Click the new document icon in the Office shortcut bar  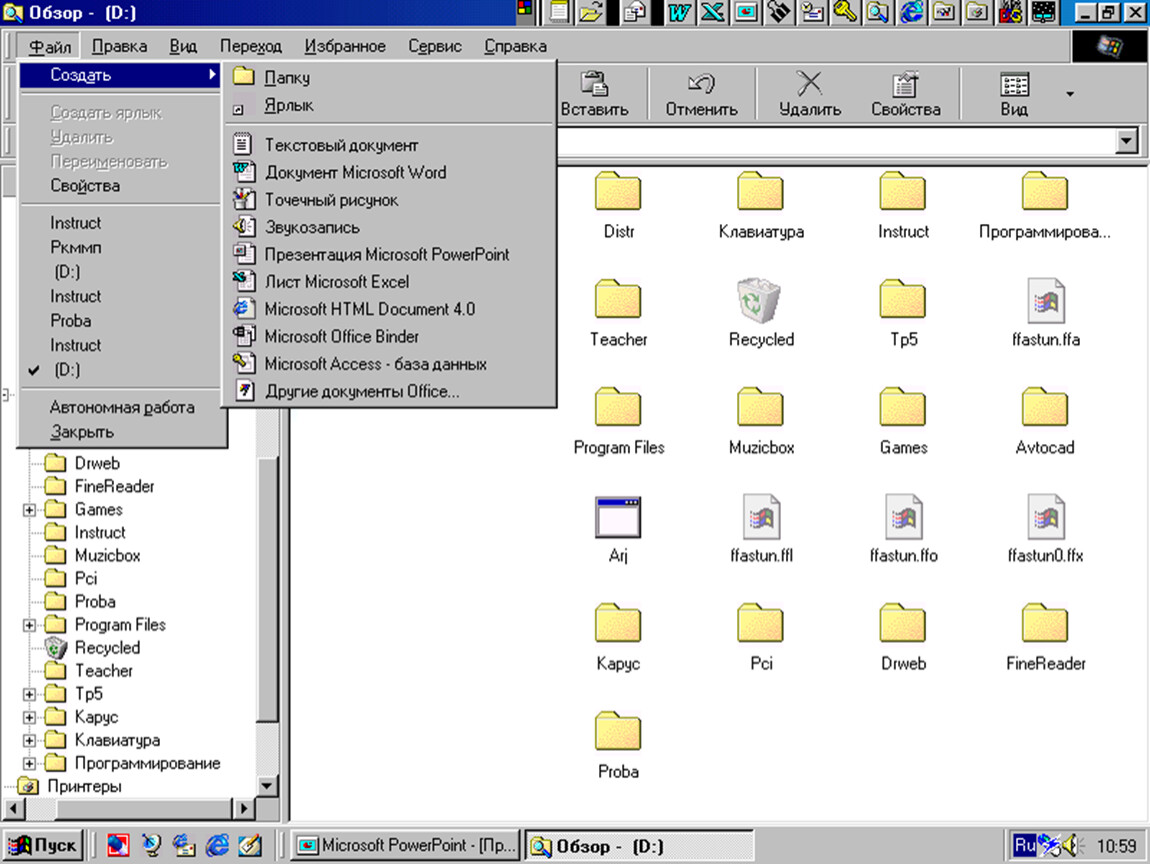560,12
